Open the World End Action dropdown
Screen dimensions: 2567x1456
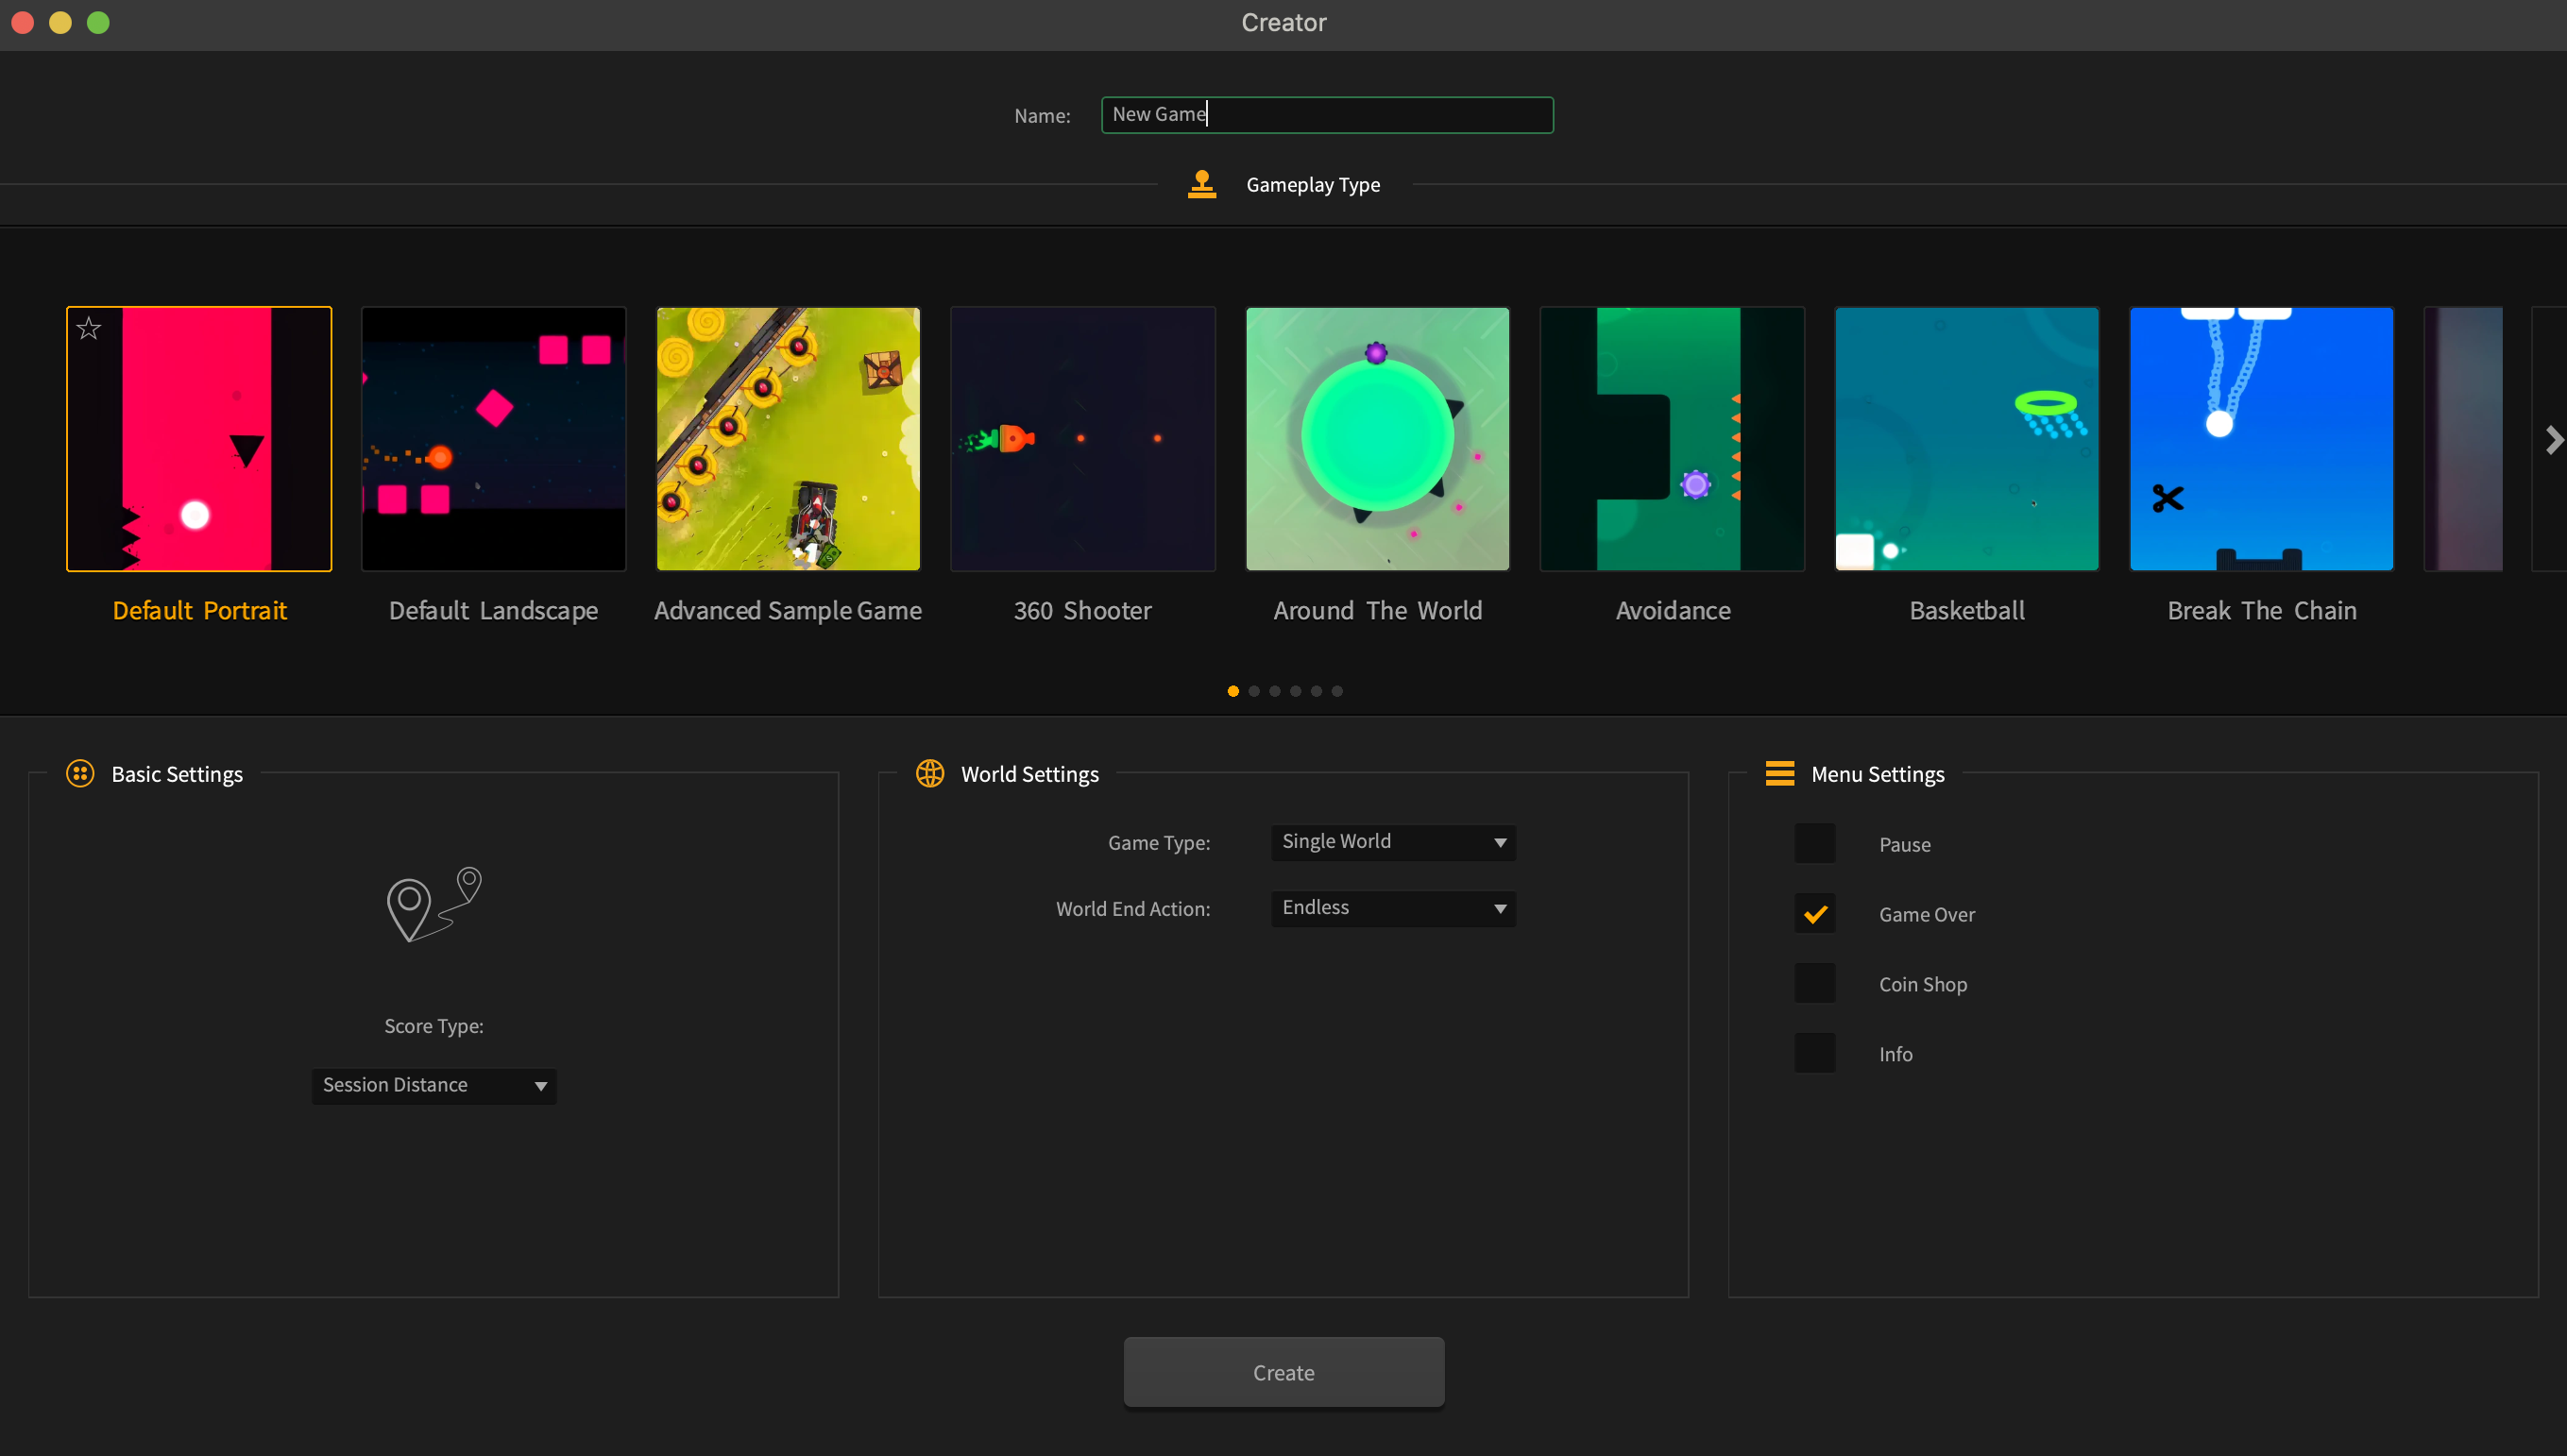pyautogui.click(x=1392, y=908)
